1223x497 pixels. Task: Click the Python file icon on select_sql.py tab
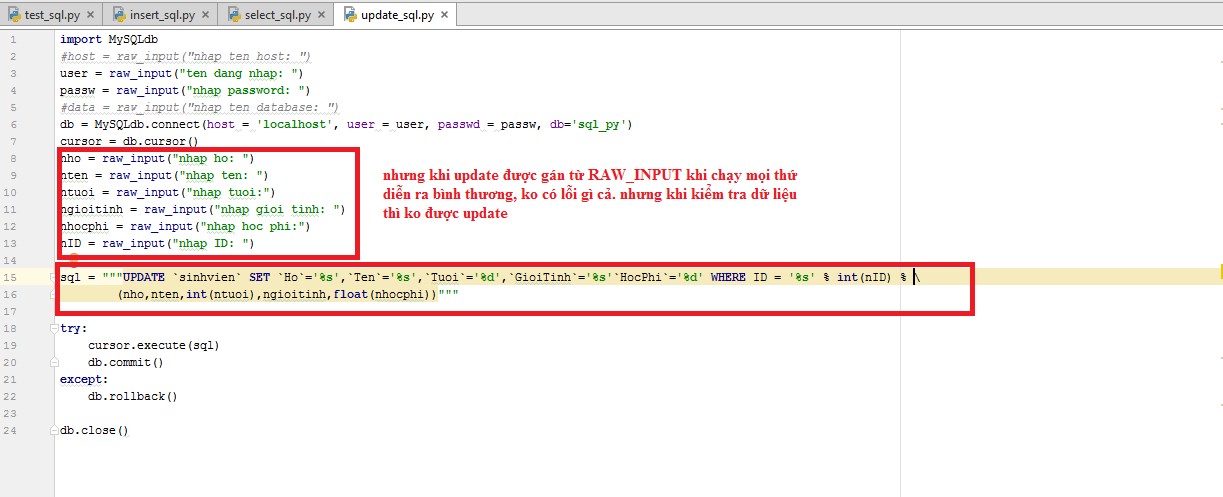pyautogui.click(x=234, y=15)
